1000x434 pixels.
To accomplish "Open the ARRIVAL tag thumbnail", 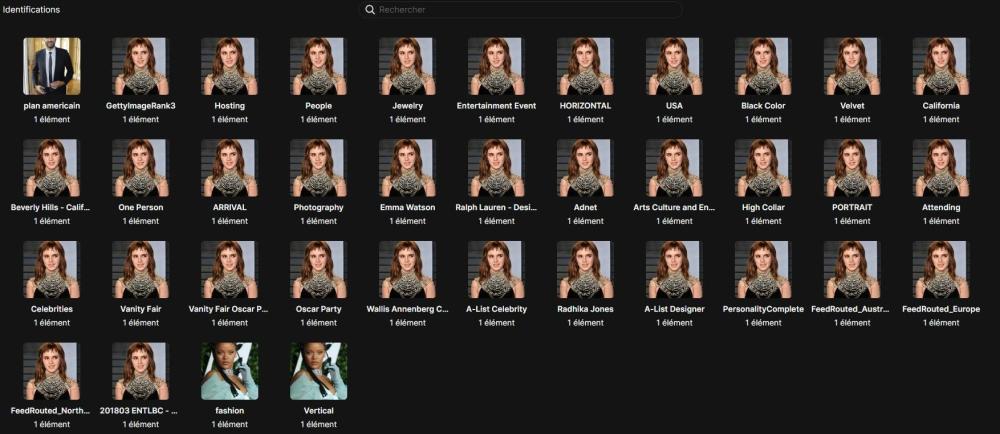I will tap(229, 167).
